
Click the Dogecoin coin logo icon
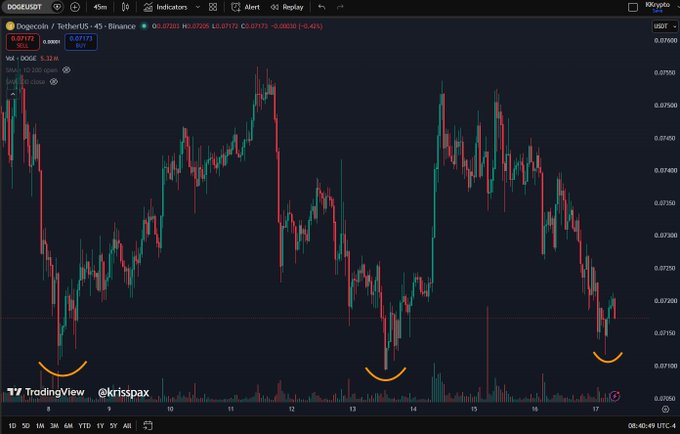10,26
